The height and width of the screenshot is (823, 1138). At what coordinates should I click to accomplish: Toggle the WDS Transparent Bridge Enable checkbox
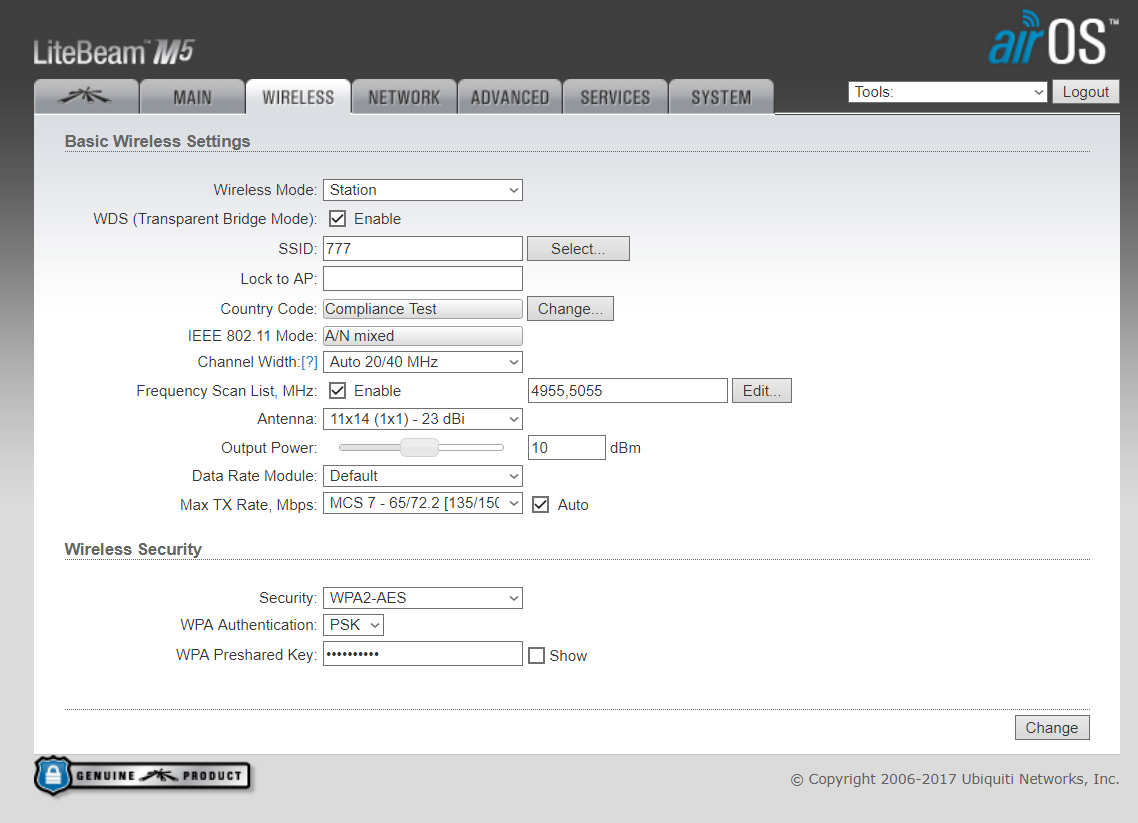(x=337, y=218)
